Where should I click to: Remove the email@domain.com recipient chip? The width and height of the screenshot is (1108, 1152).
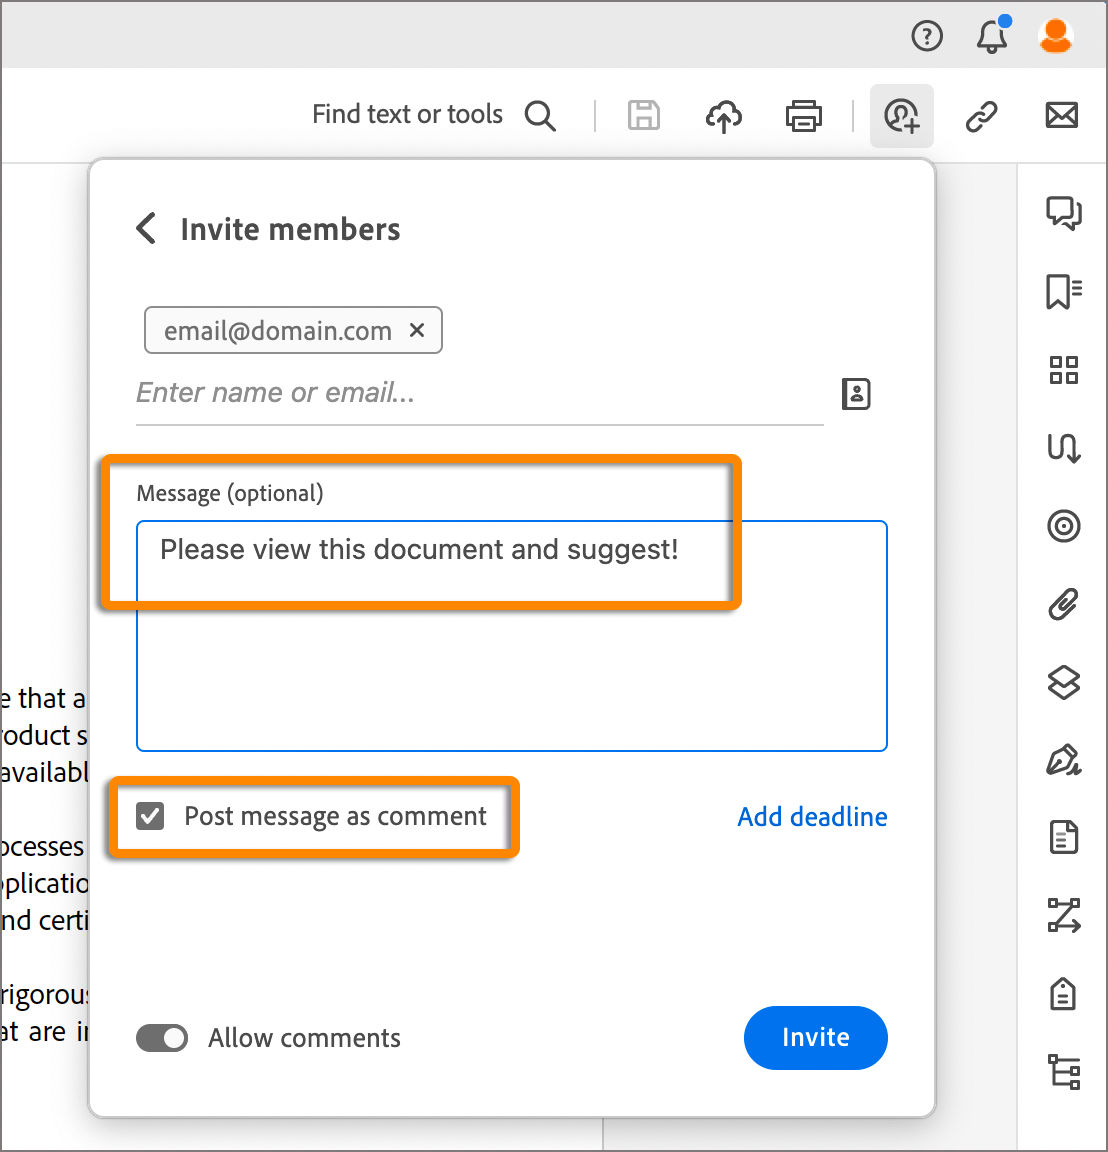(417, 330)
